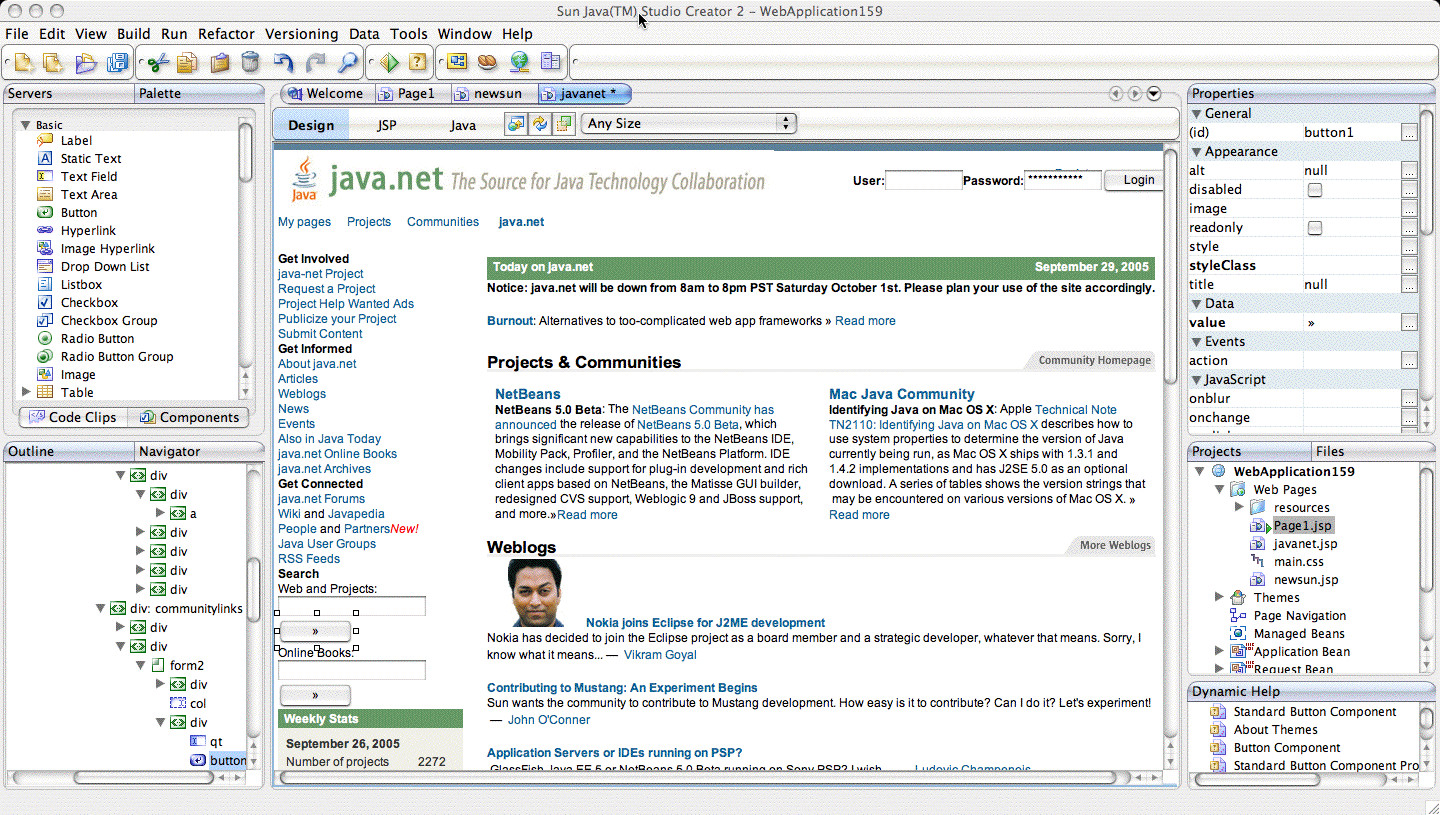Click the coffee beans toolbar icon

tap(487, 63)
